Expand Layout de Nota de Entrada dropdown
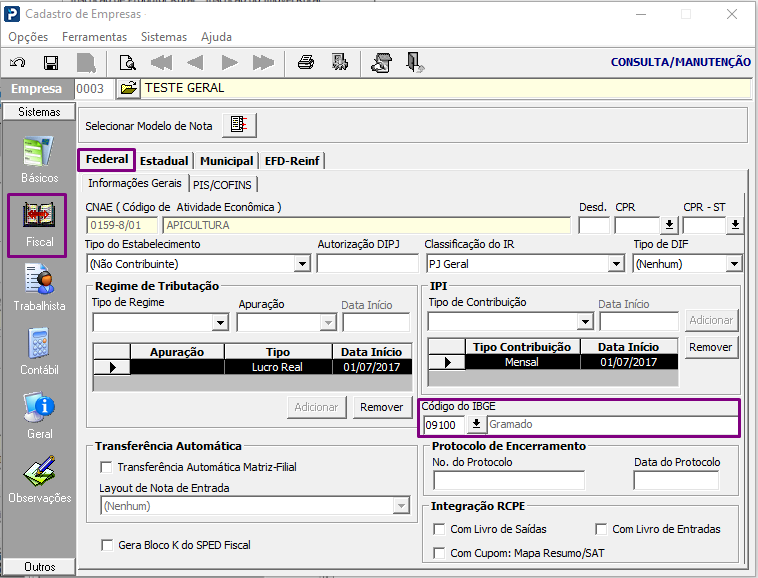Image resolution: width=758 pixels, height=578 pixels. 401,506
